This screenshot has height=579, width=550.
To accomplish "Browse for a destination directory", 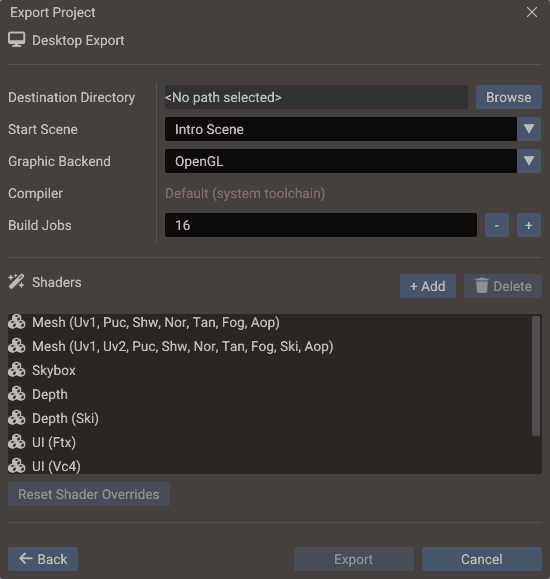I will (509, 97).
